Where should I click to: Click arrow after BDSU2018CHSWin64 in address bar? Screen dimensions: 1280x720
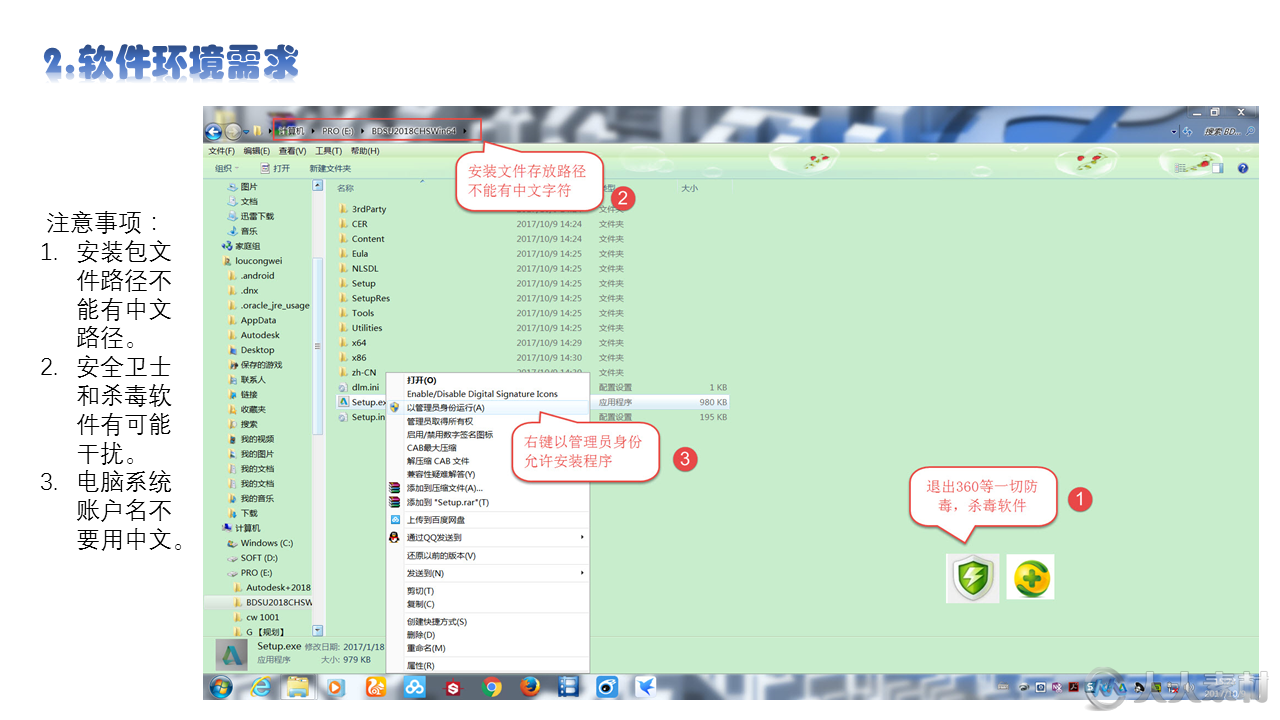coord(465,131)
